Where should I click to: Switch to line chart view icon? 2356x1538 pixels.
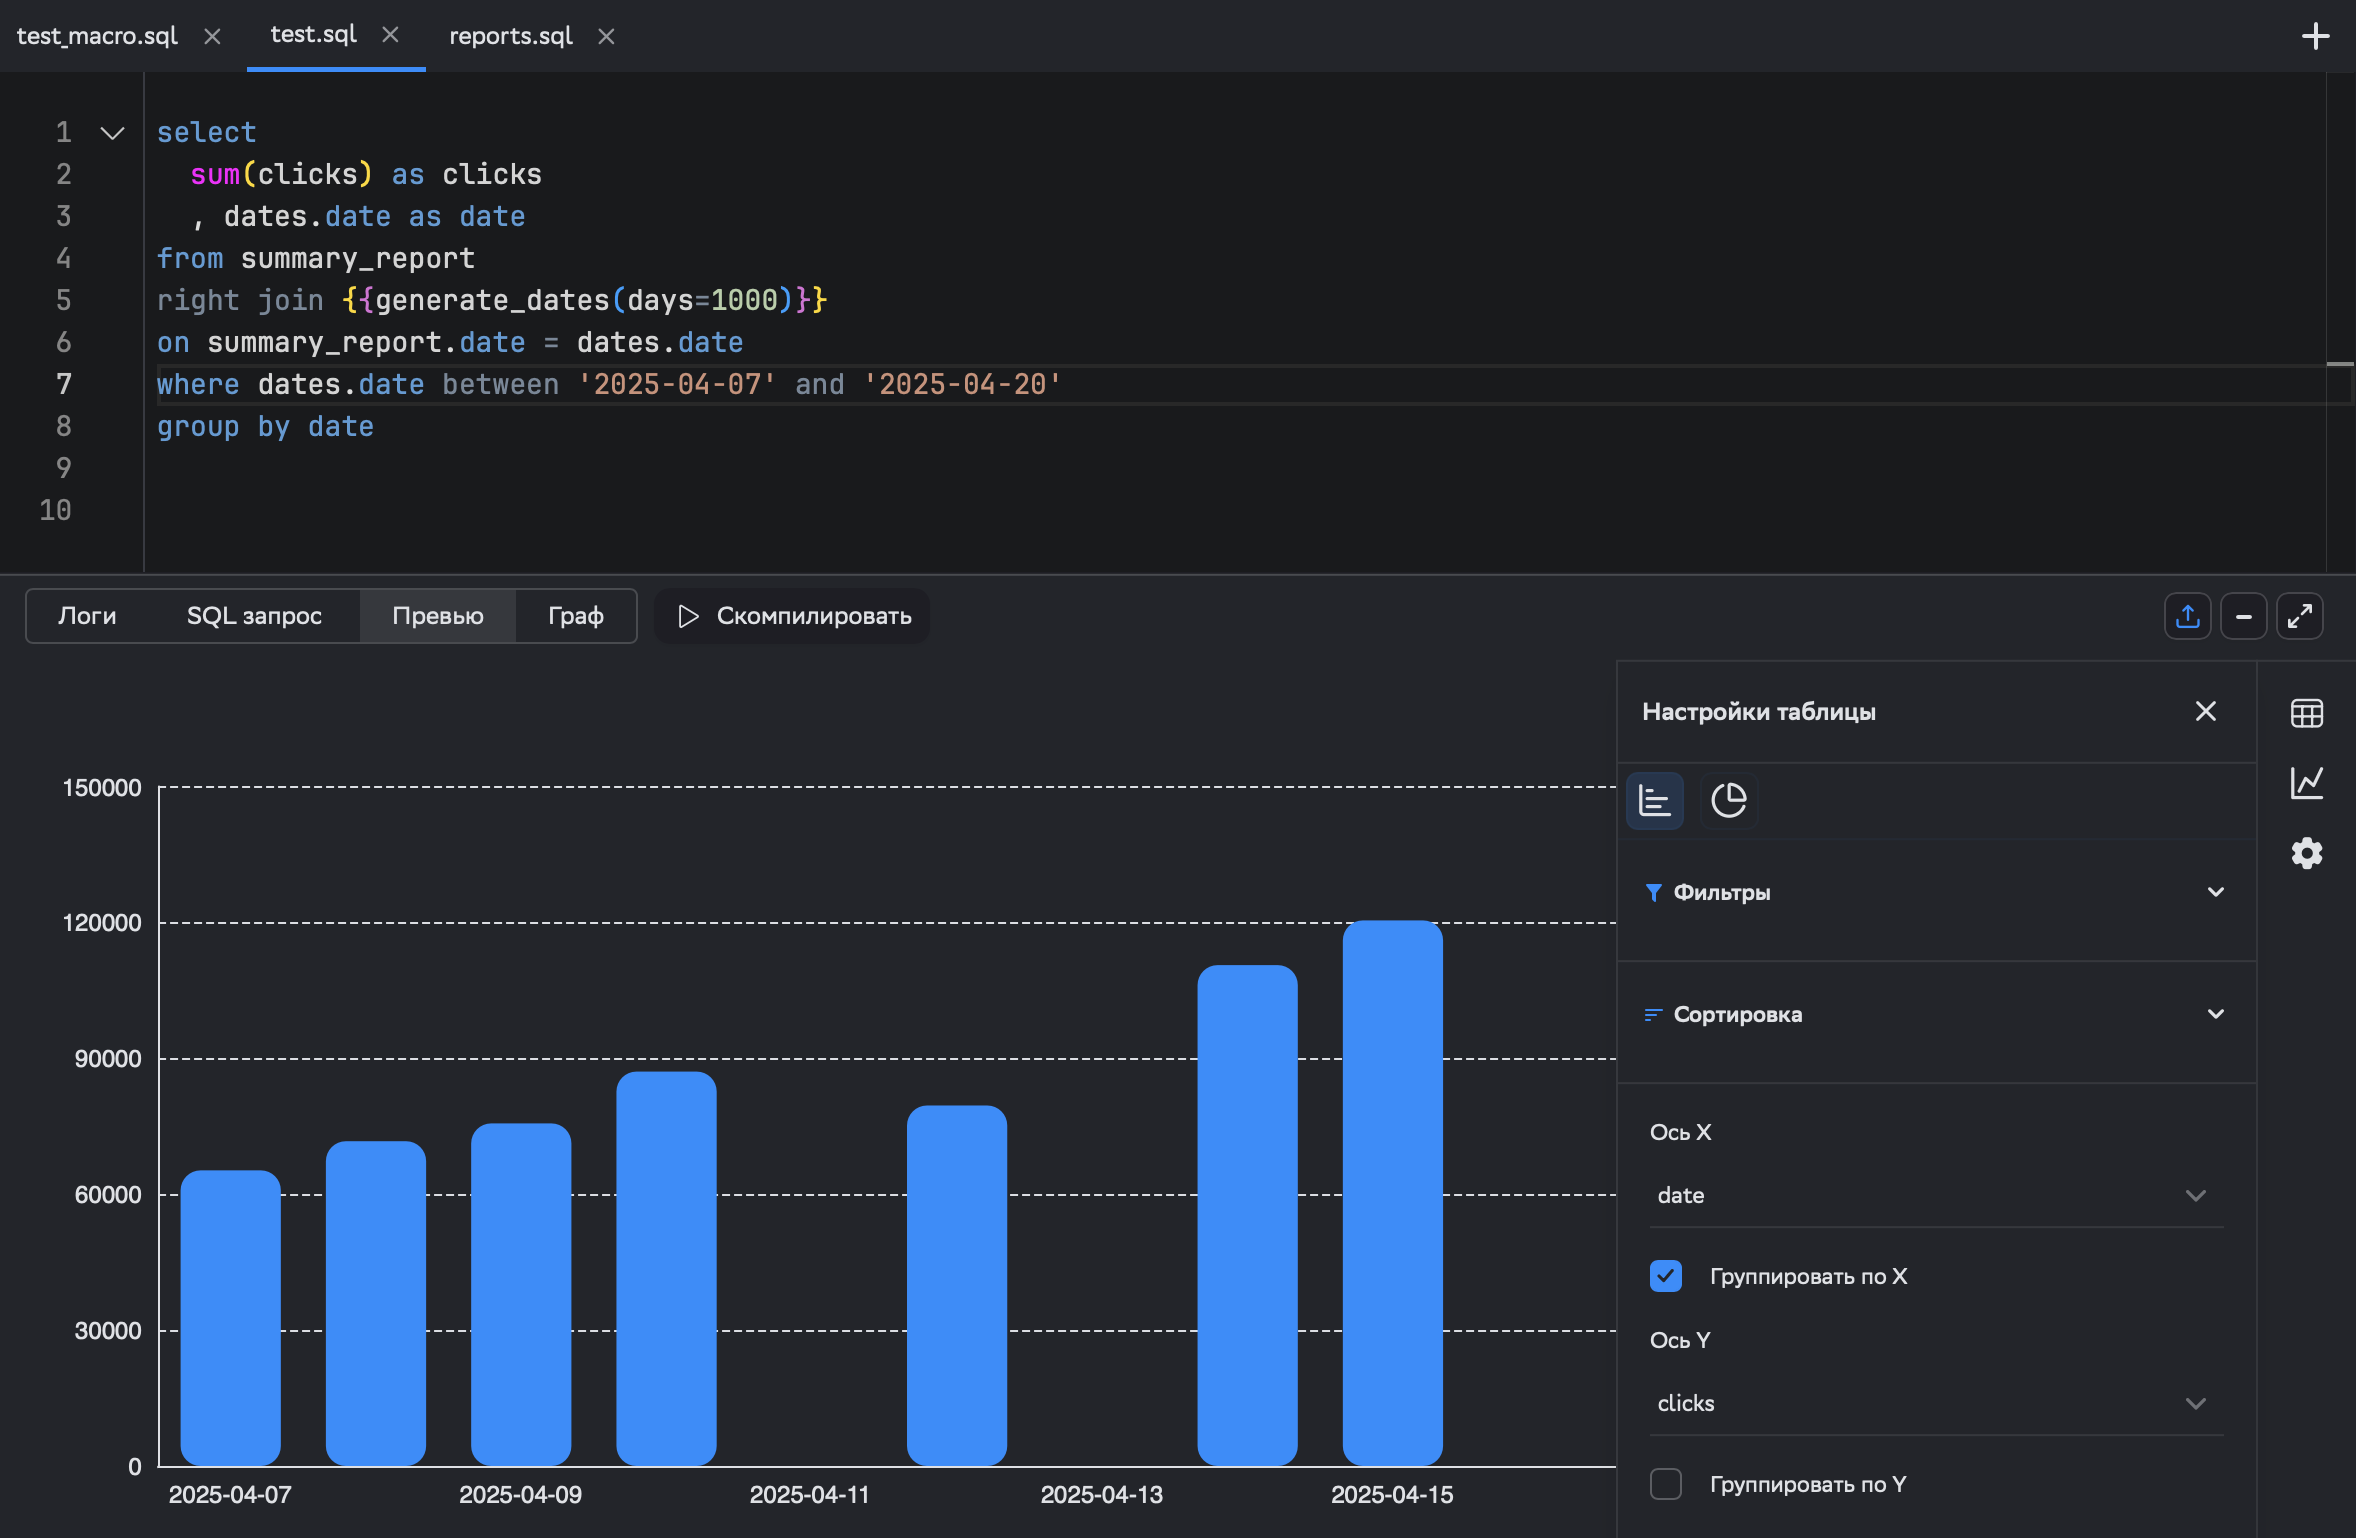point(2306,782)
